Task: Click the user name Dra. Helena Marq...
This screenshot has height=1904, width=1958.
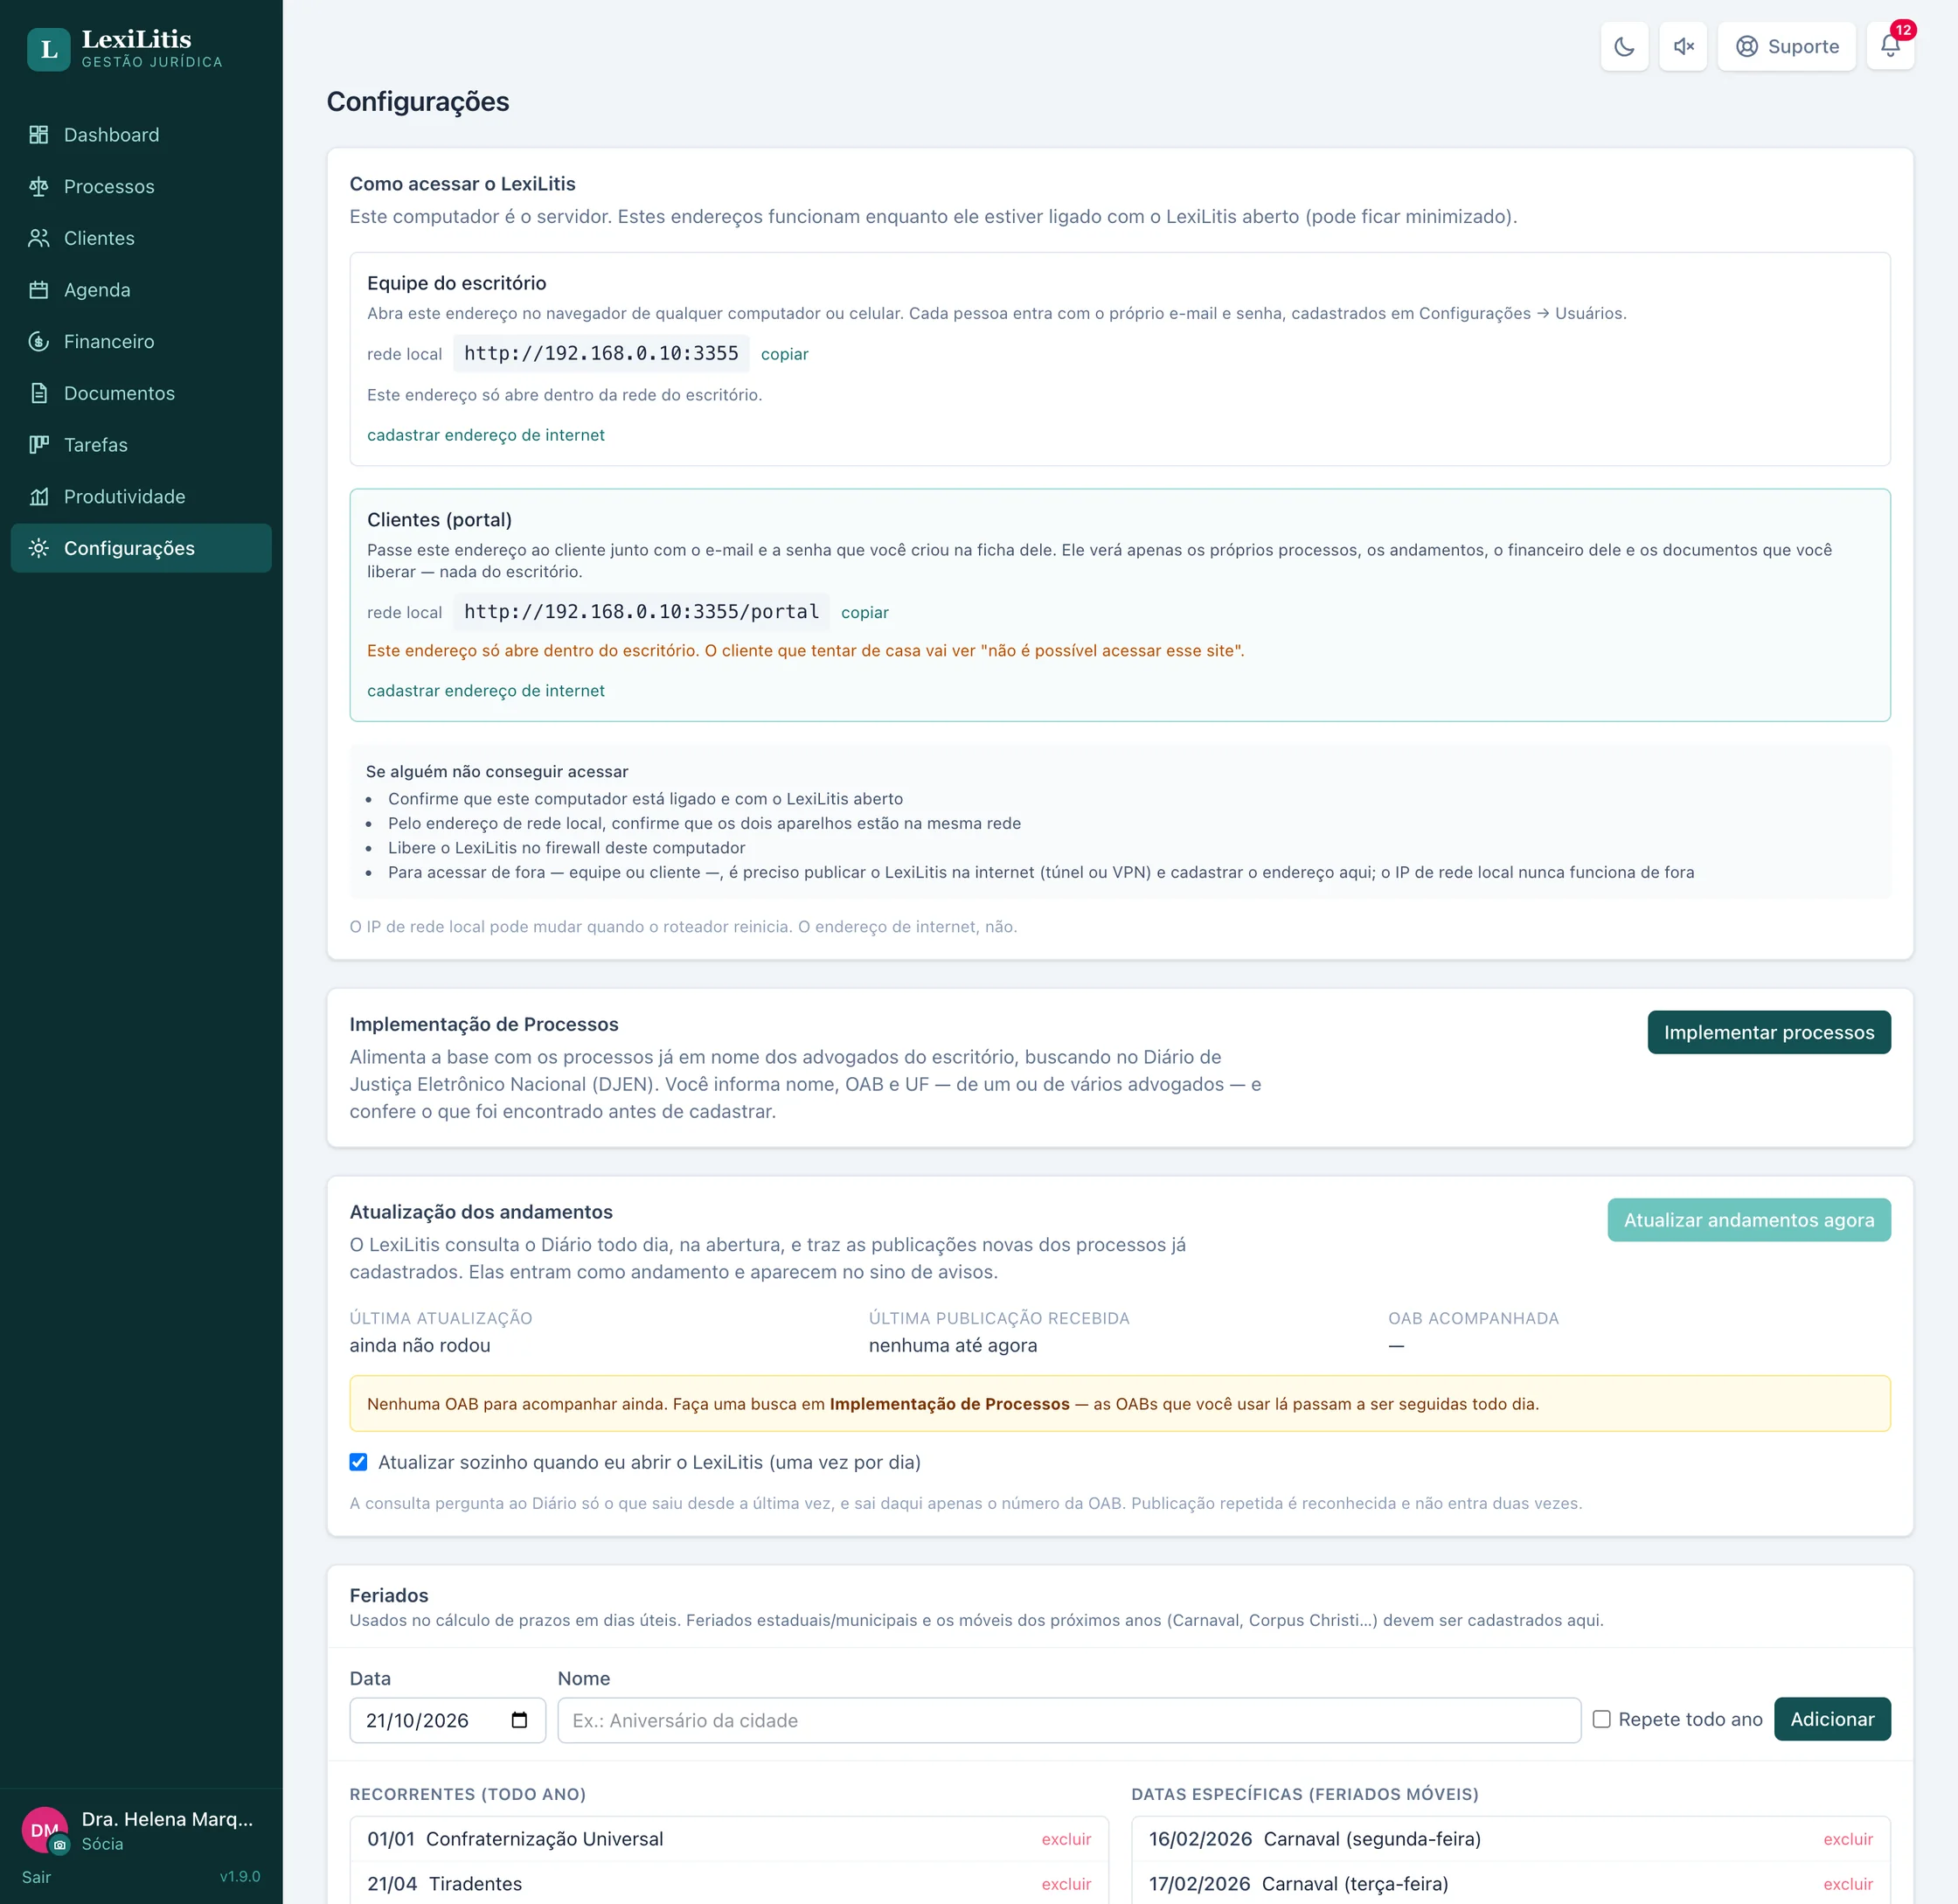Action: [x=167, y=1819]
